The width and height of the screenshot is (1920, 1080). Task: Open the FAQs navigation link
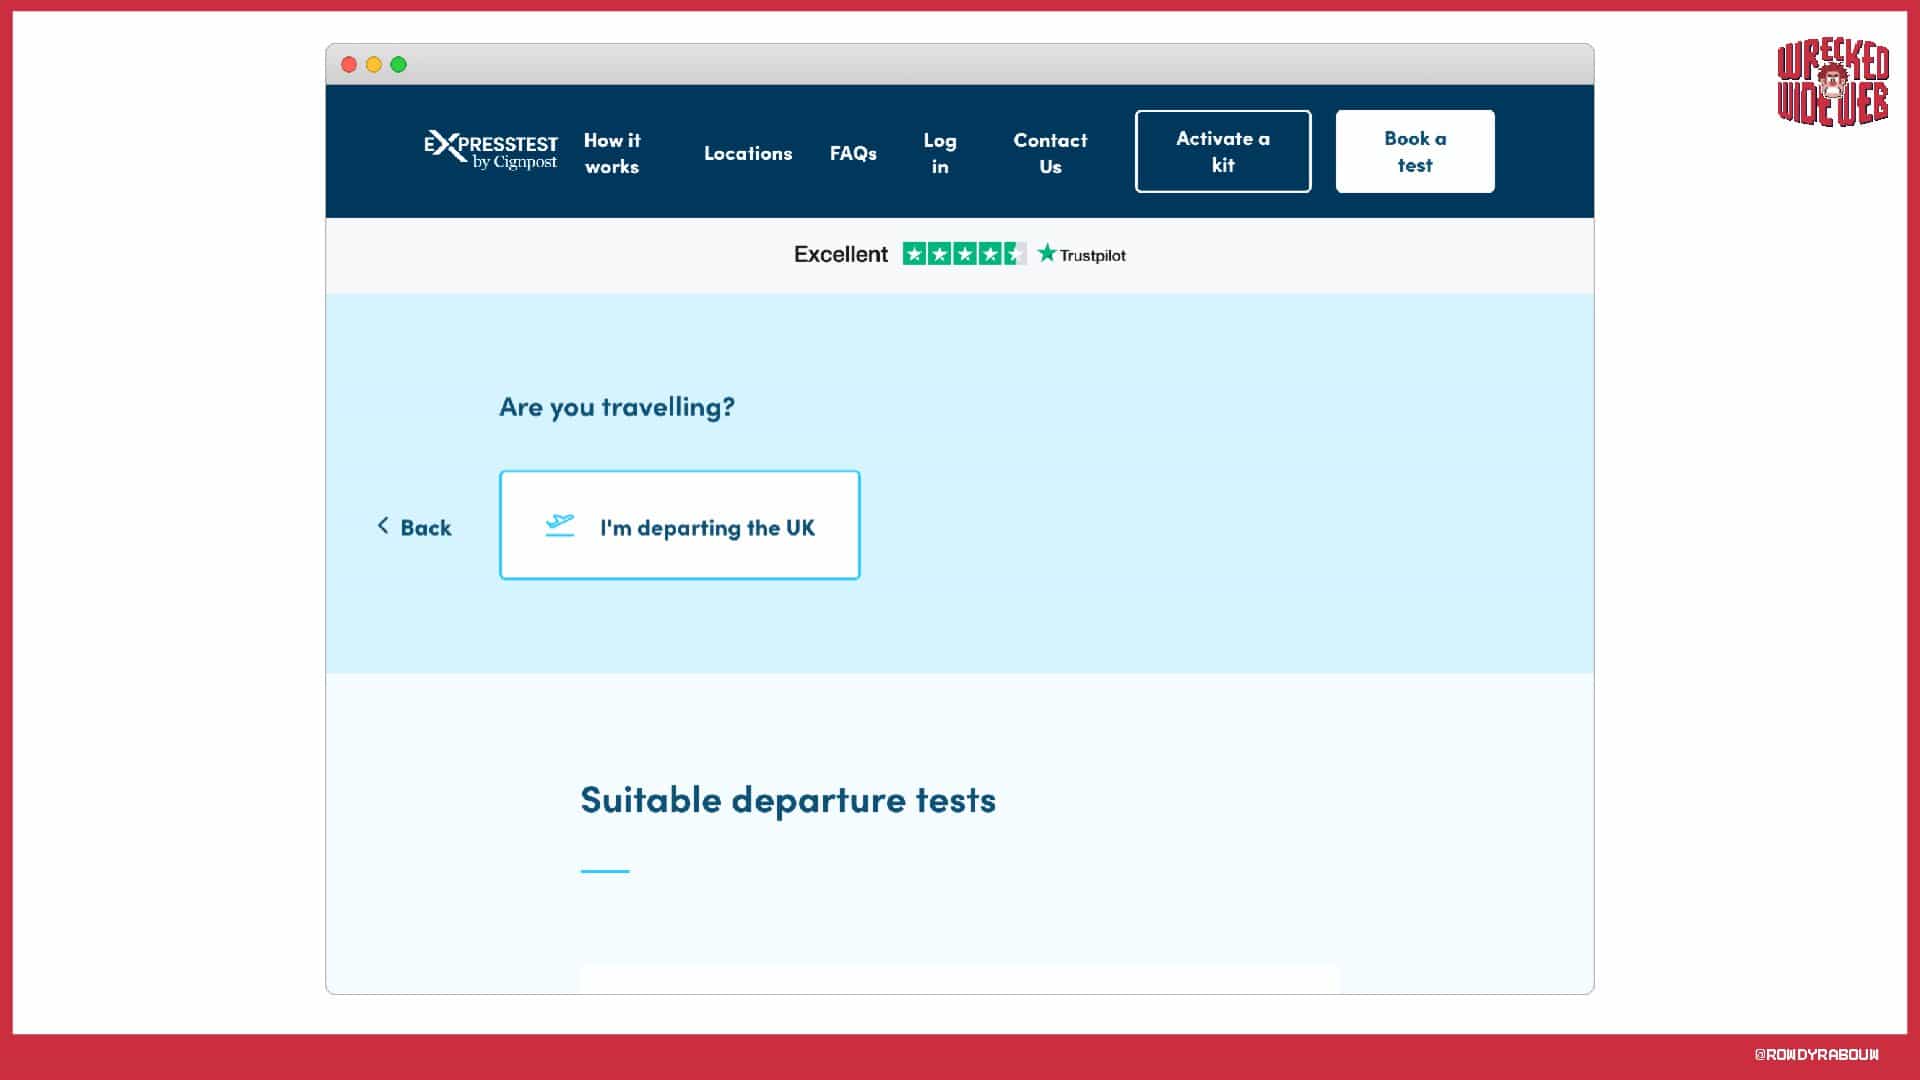tap(853, 153)
